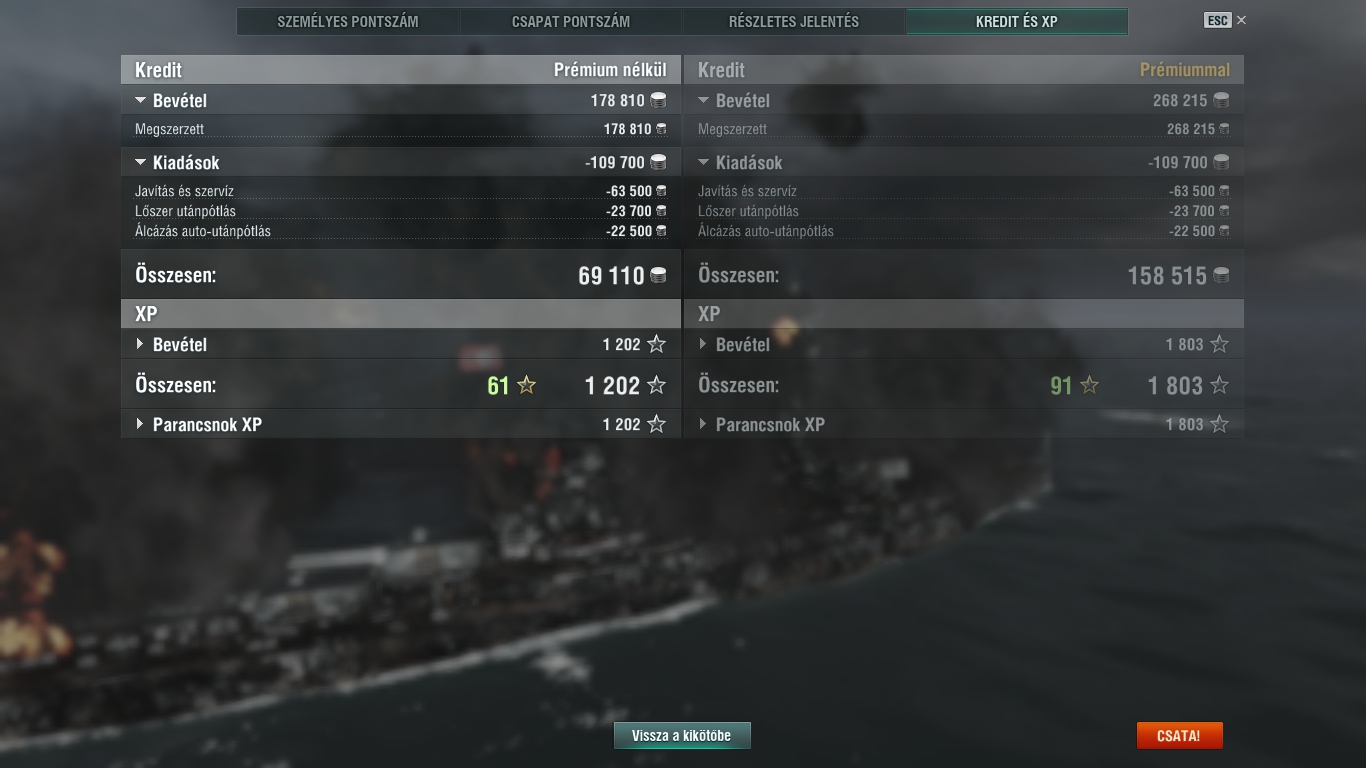
Task: Click the star icon next to green 91
Action: [1089, 385]
